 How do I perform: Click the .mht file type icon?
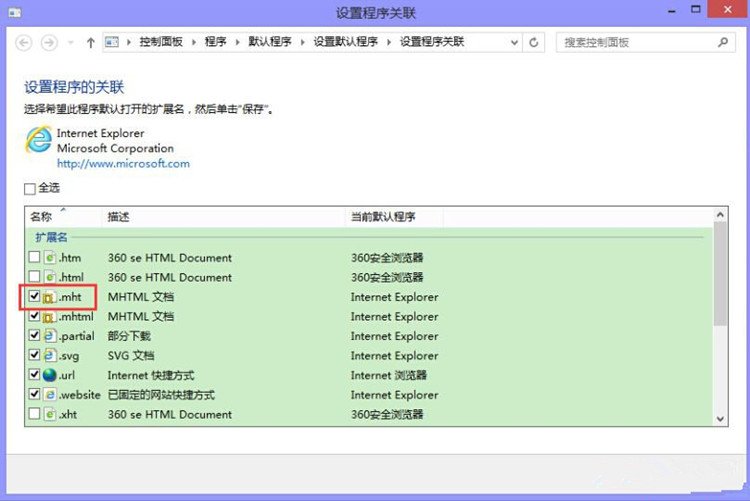tap(50, 297)
